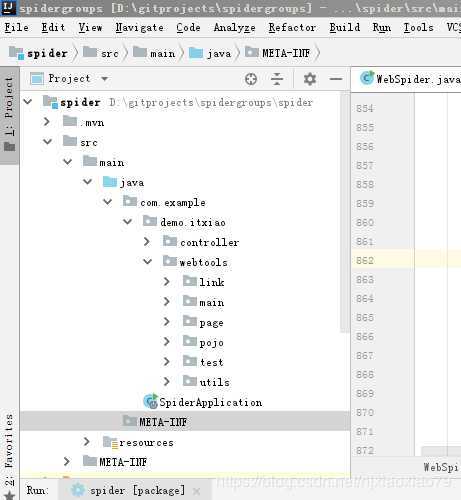Image resolution: width=461 pixels, height=500 pixels.
Task: Click the SpiderApplication class icon
Action: [x=151, y=401]
